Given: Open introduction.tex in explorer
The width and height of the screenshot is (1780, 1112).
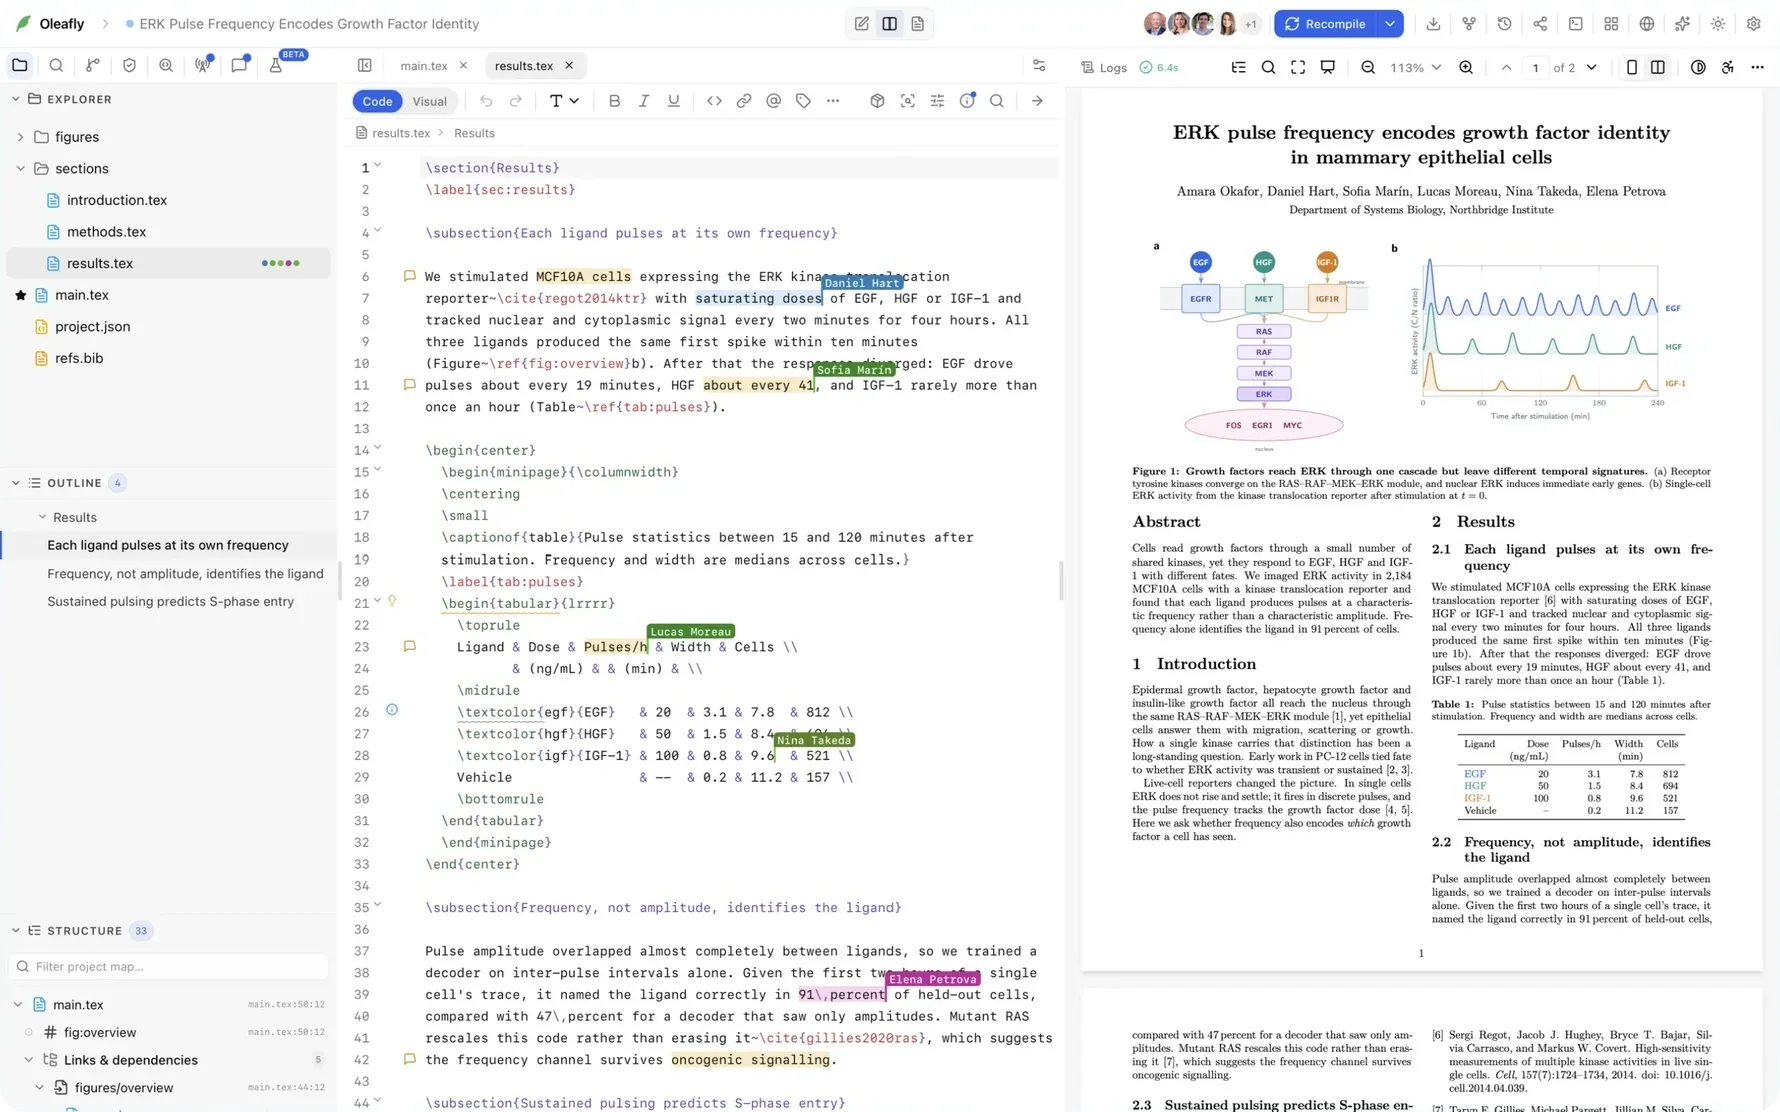Looking at the screenshot, I should (117, 200).
